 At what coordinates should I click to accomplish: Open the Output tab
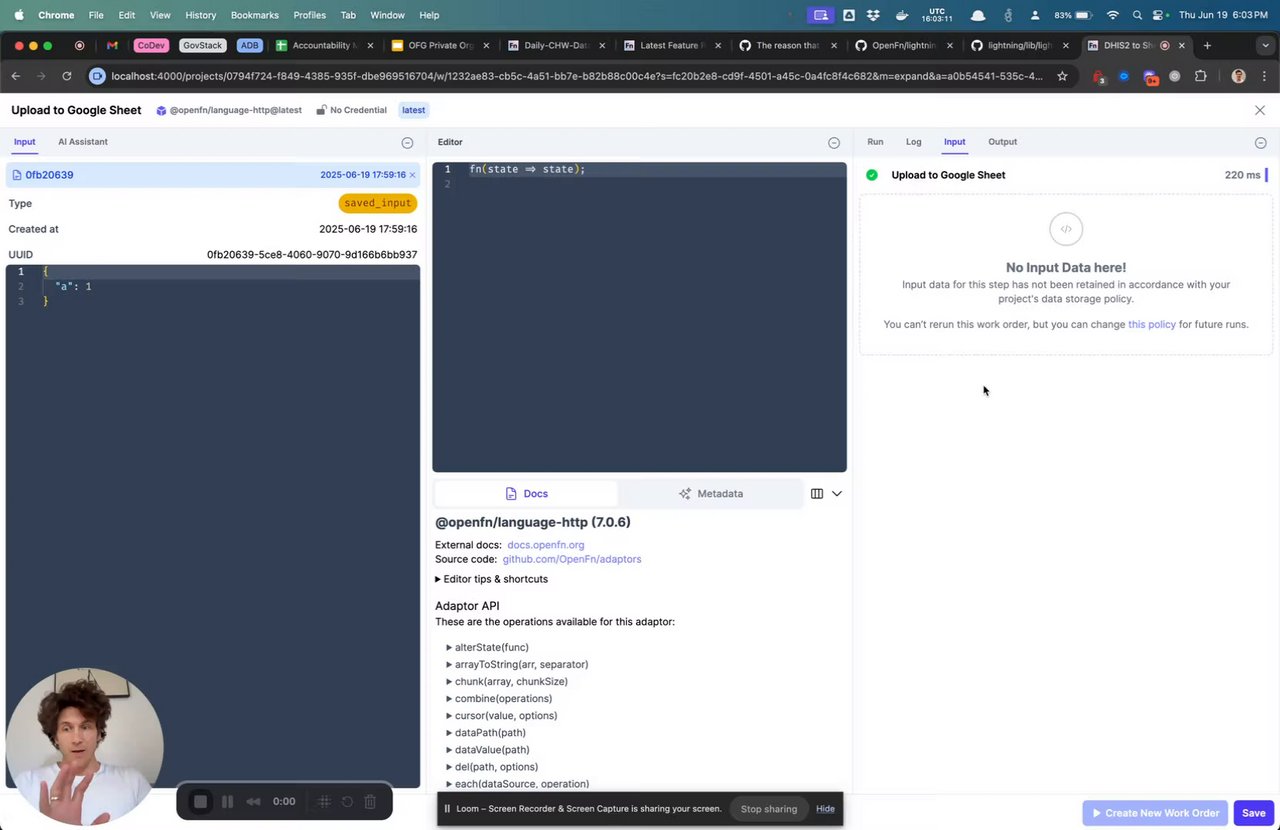pyautogui.click(x=1002, y=142)
